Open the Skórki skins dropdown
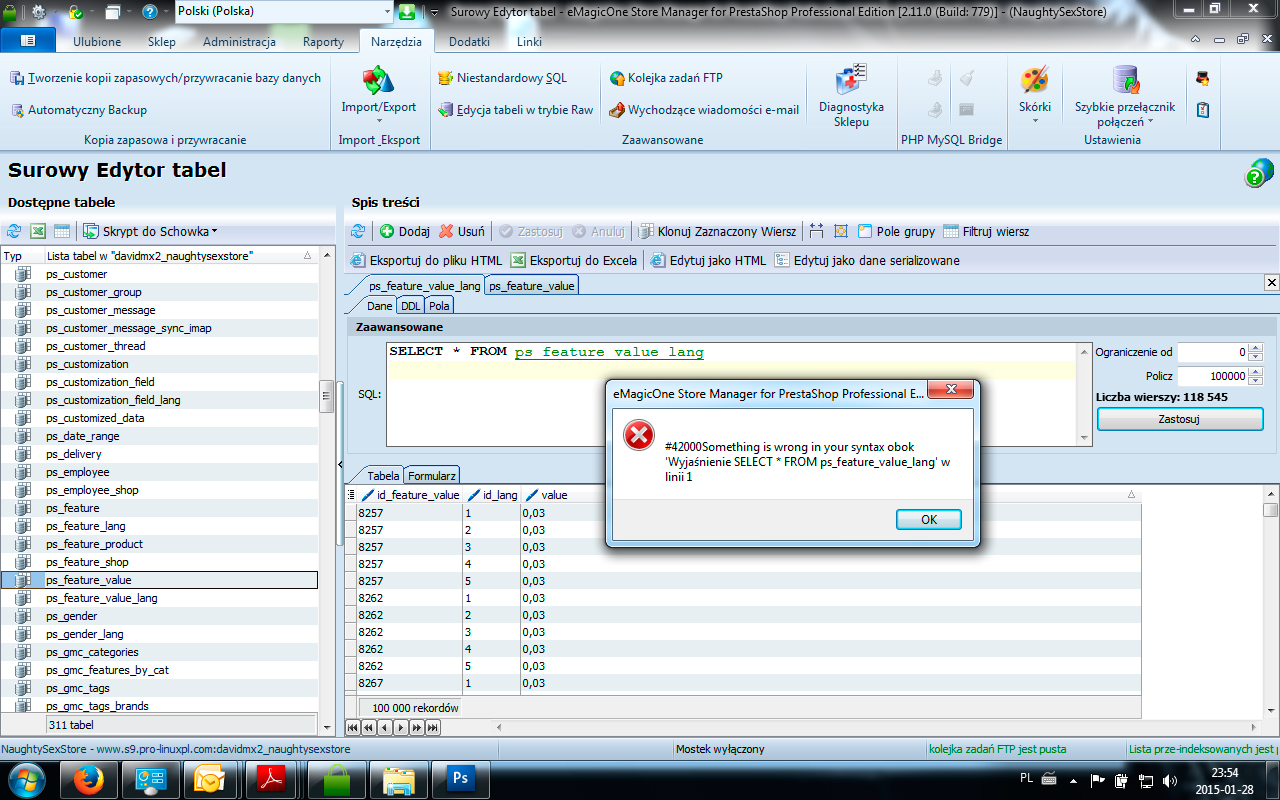Viewport: 1280px width, 800px height. pyautogui.click(x=1034, y=96)
